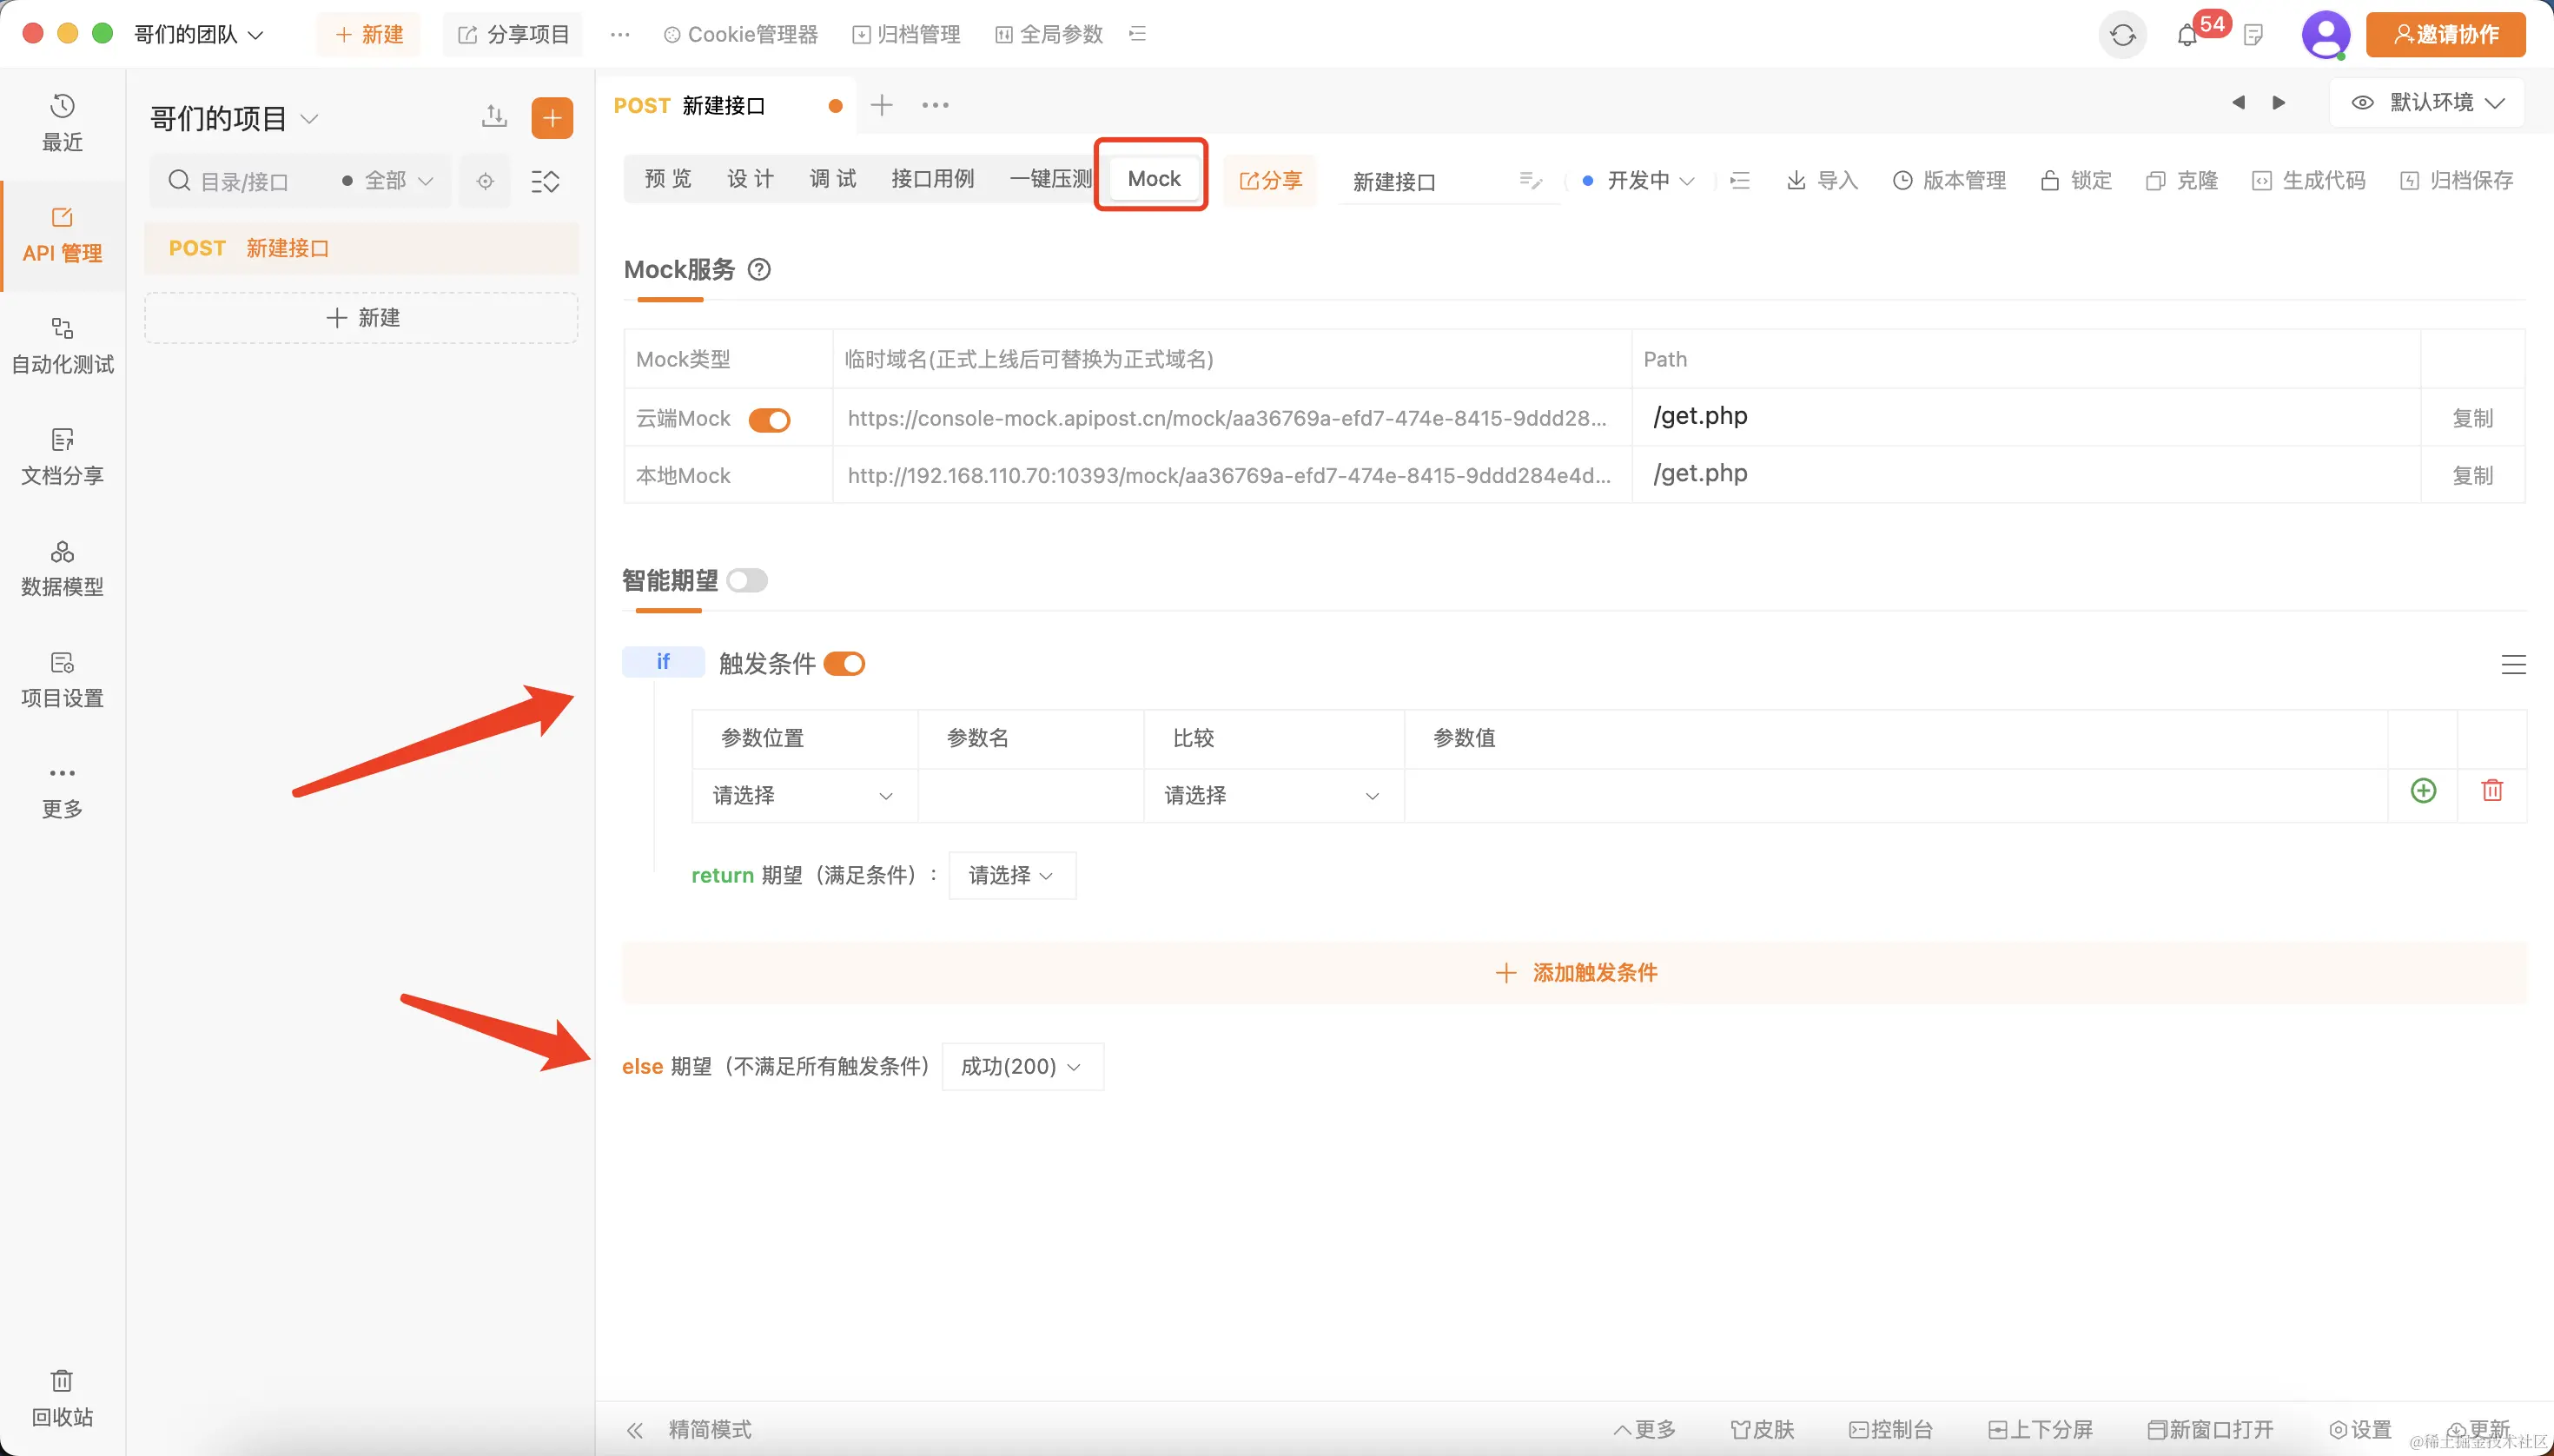Viewport: 2554px width, 1456px height.
Task: Click the Mock服务 help question icon
Action: pyautogui.click(x=759, y=270)
